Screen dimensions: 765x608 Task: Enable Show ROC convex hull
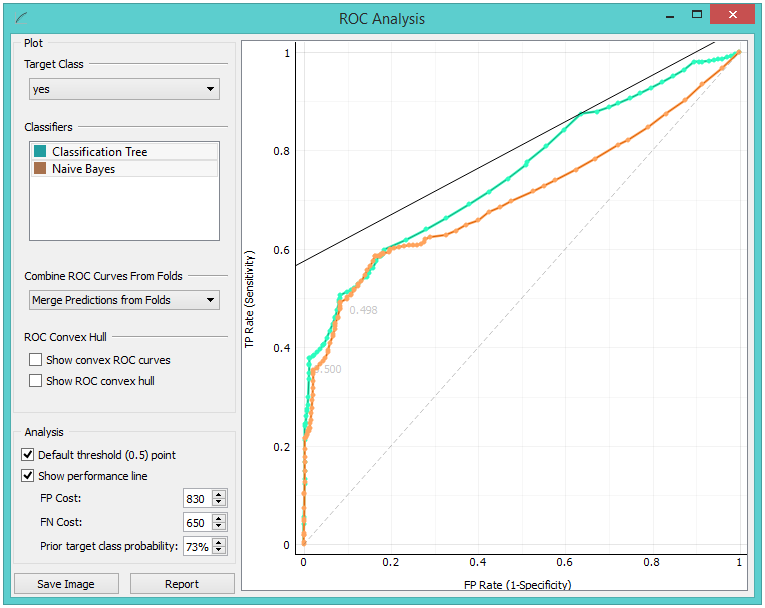pos(36,381)
